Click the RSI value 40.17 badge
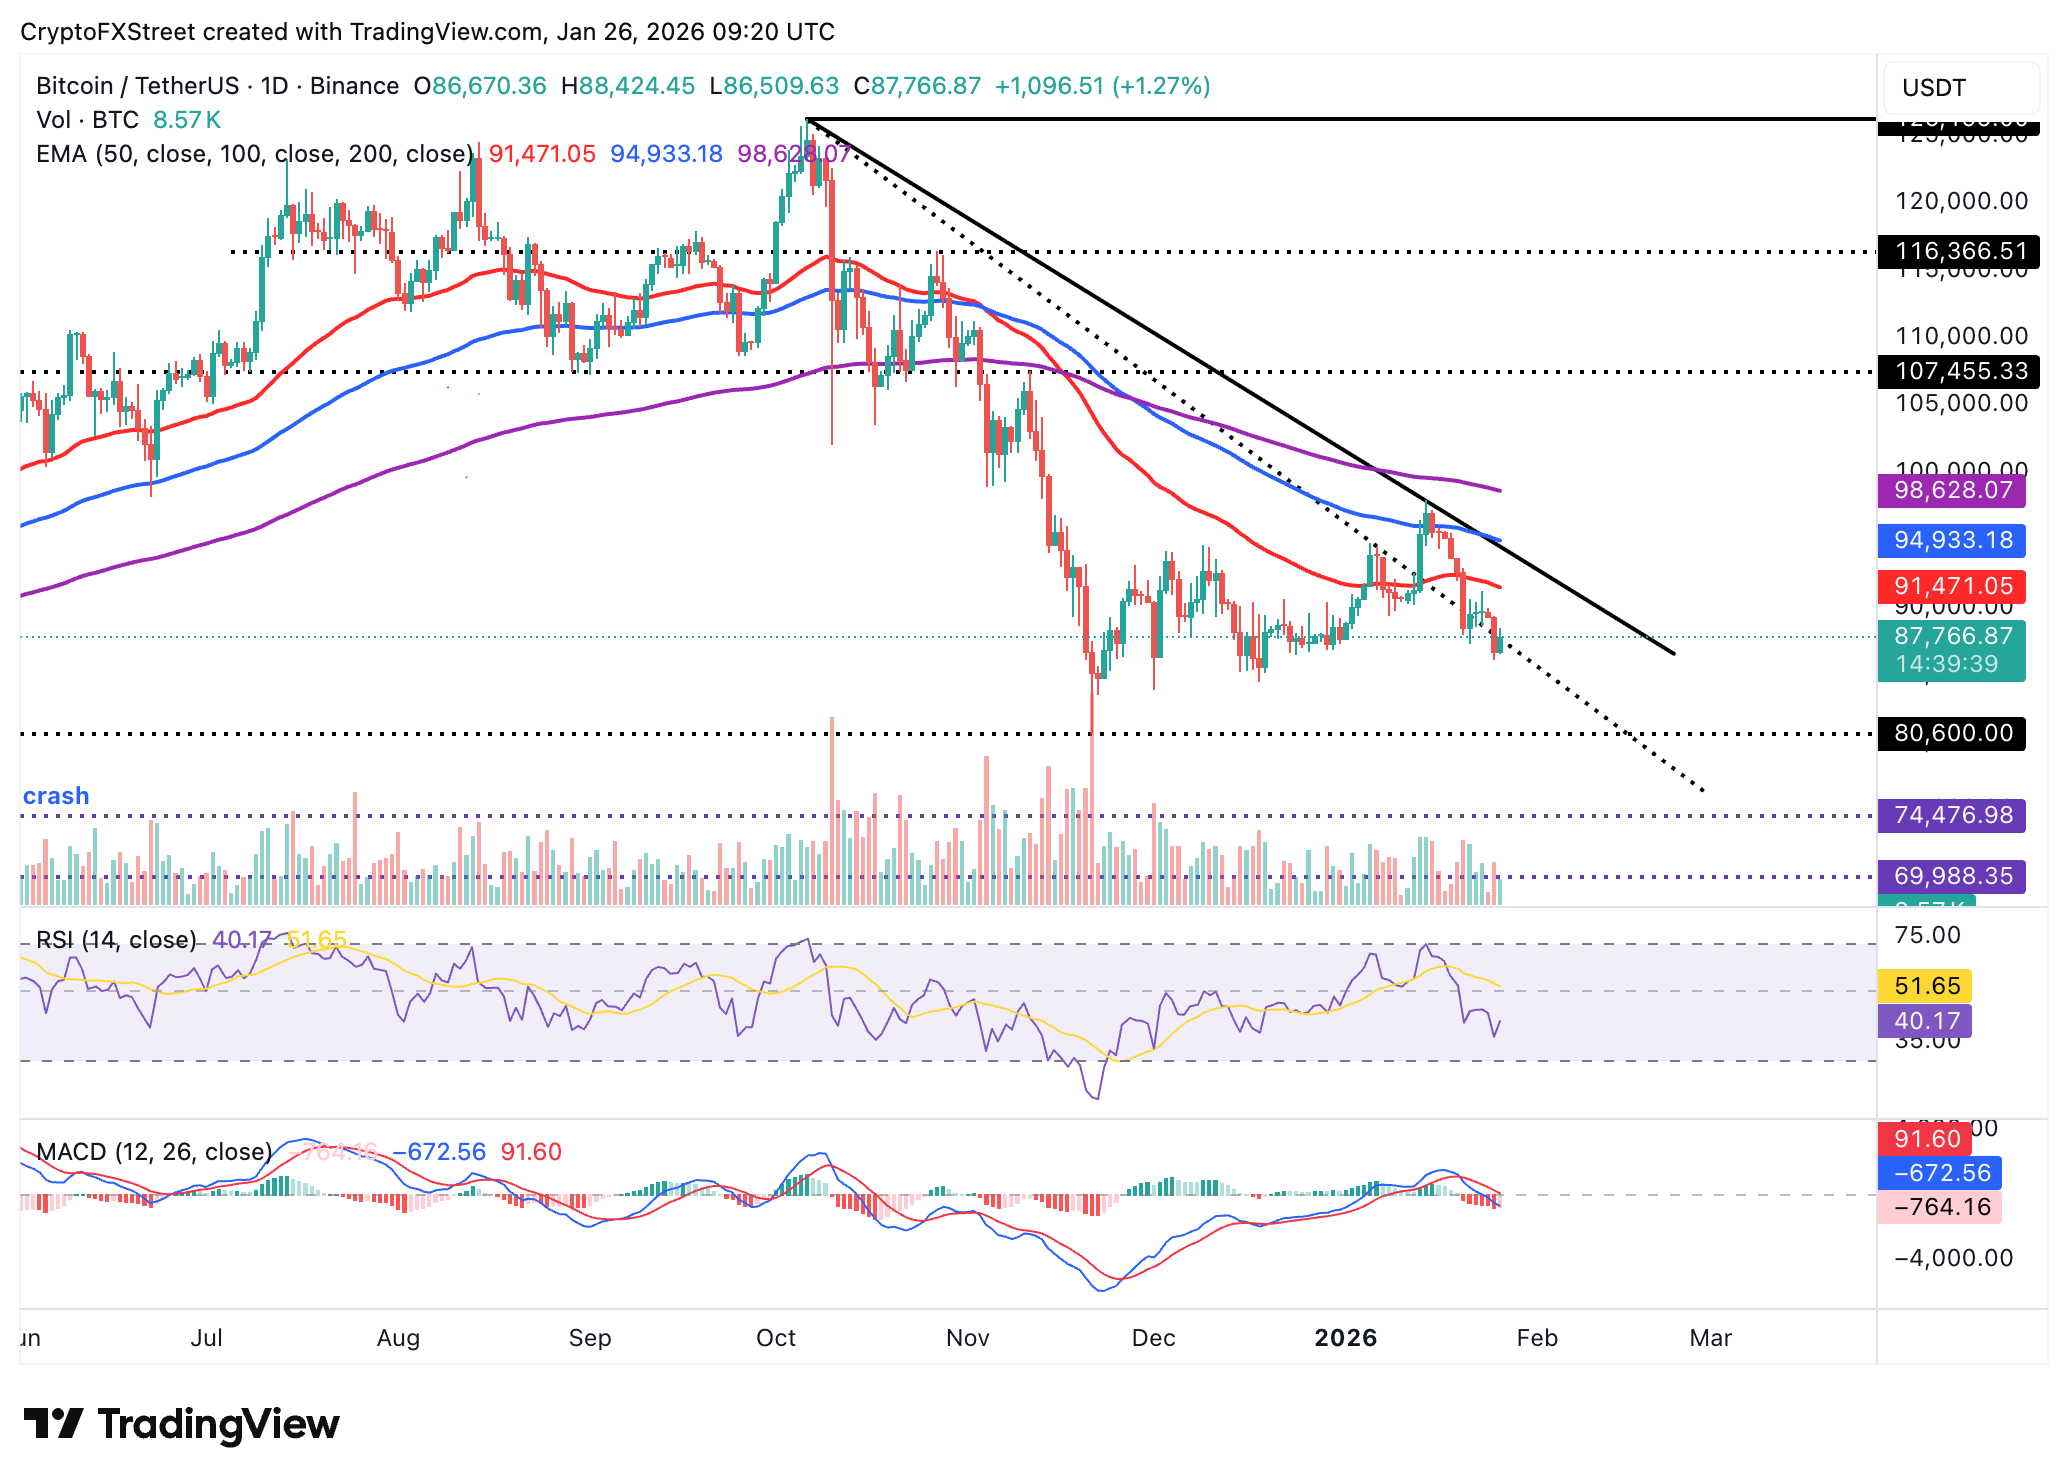 (1925, 1021)
